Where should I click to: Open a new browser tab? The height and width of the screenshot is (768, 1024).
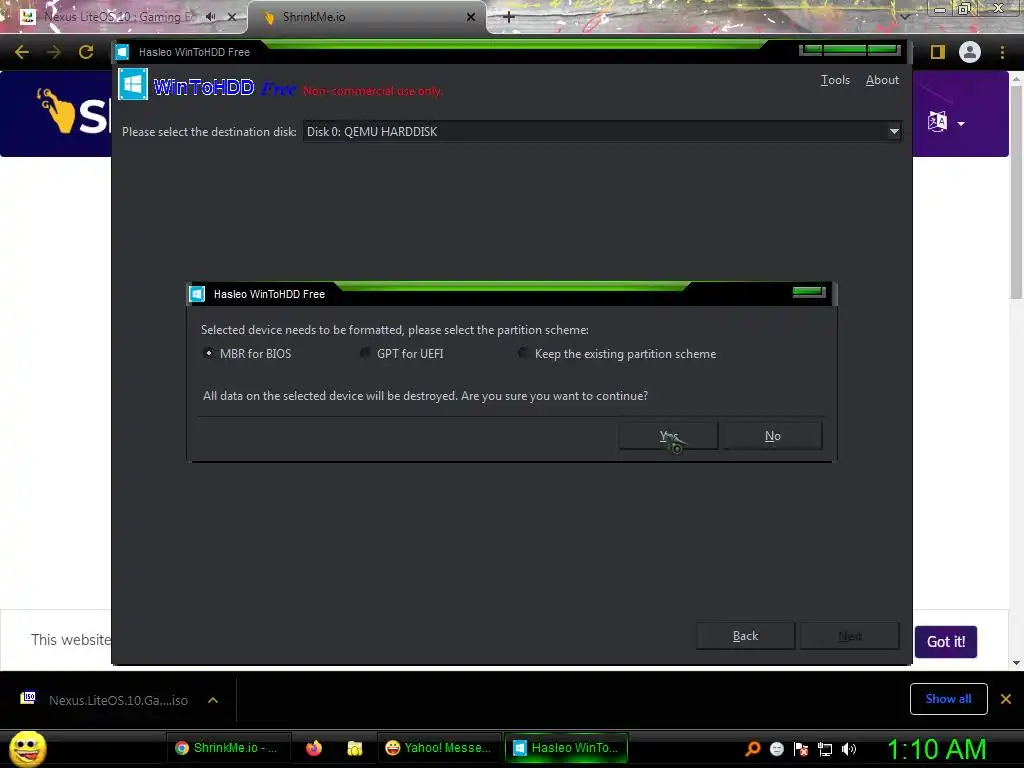(x=509, y=17)
